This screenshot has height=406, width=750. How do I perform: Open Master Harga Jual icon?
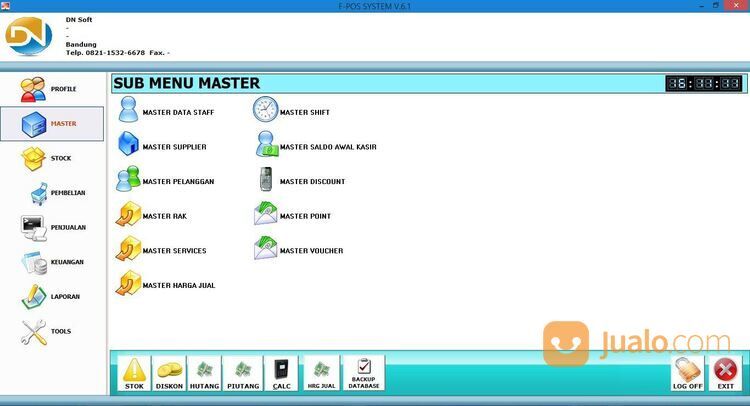pyautogui.click(x=130, y=284)
